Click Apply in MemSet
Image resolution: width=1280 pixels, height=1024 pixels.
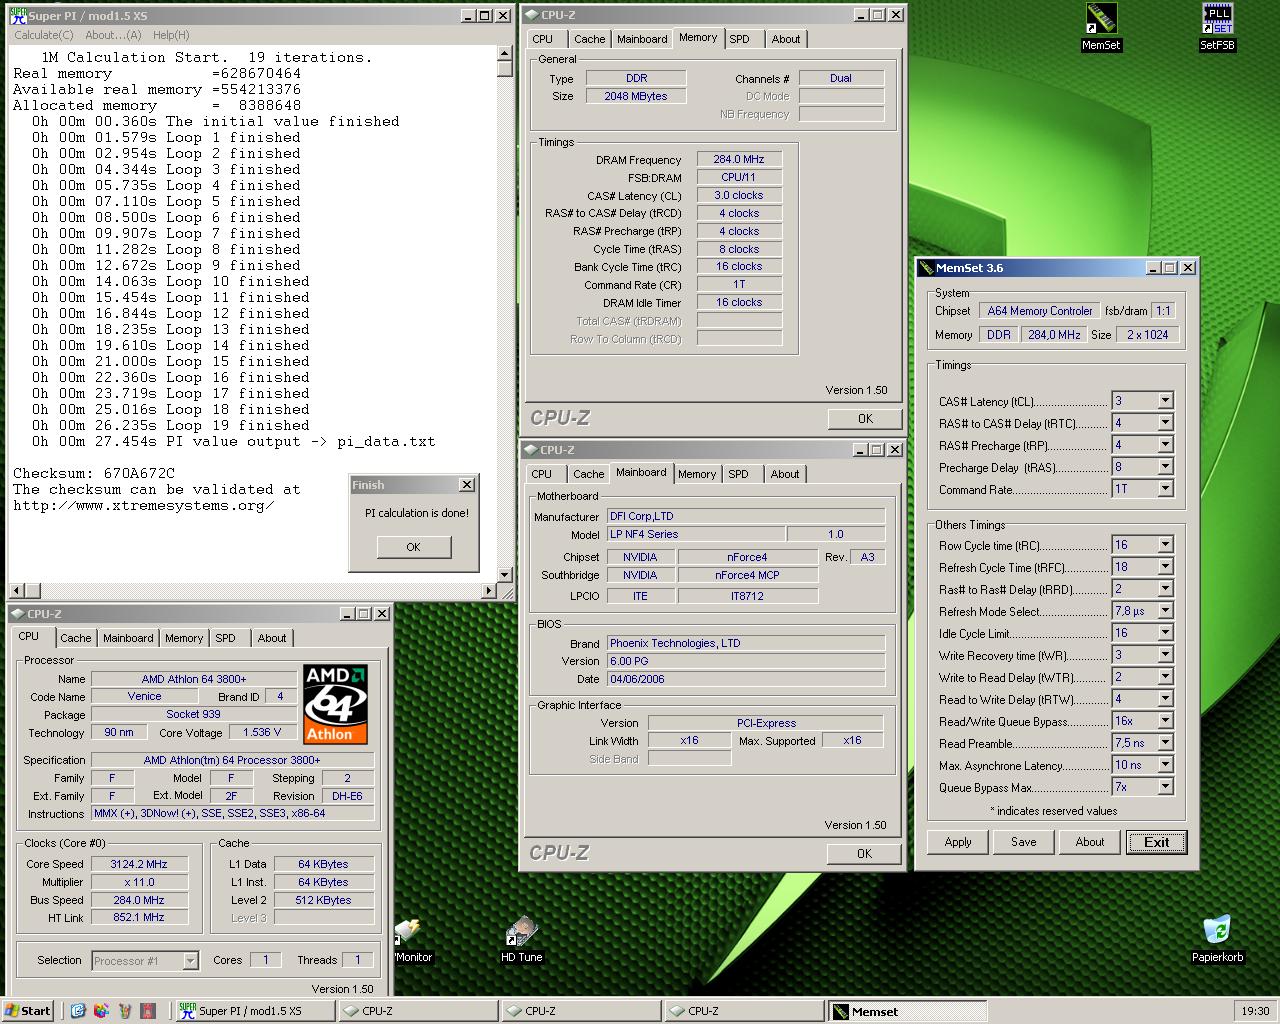point(958,842)
